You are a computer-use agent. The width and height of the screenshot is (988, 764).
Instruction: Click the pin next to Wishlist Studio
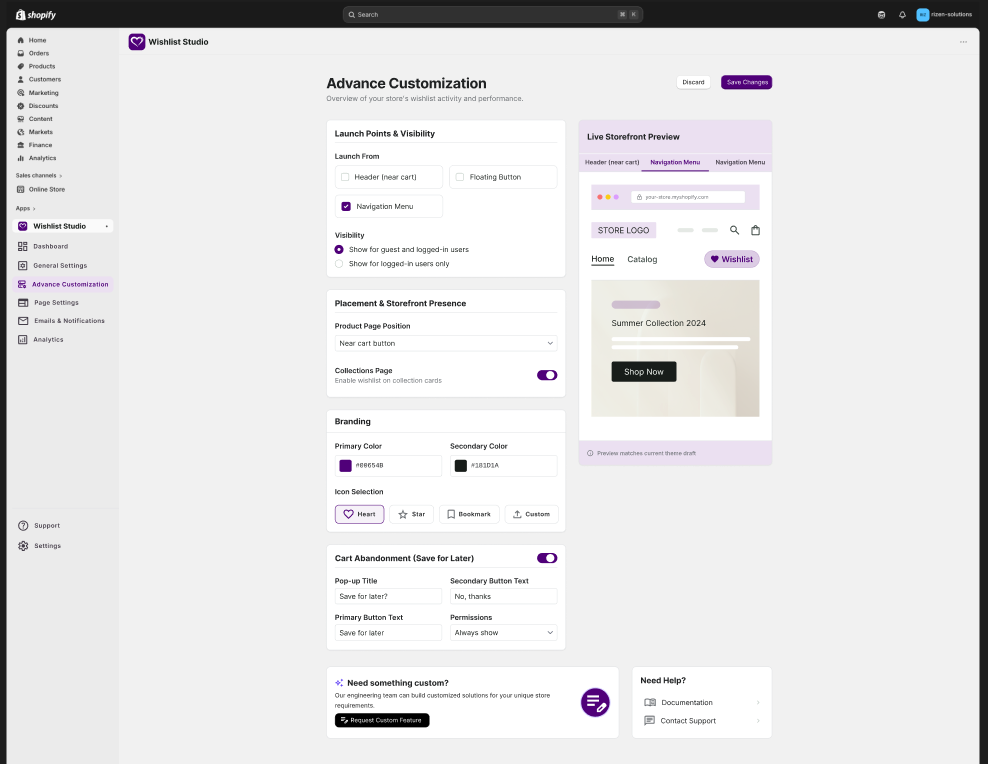106,226
